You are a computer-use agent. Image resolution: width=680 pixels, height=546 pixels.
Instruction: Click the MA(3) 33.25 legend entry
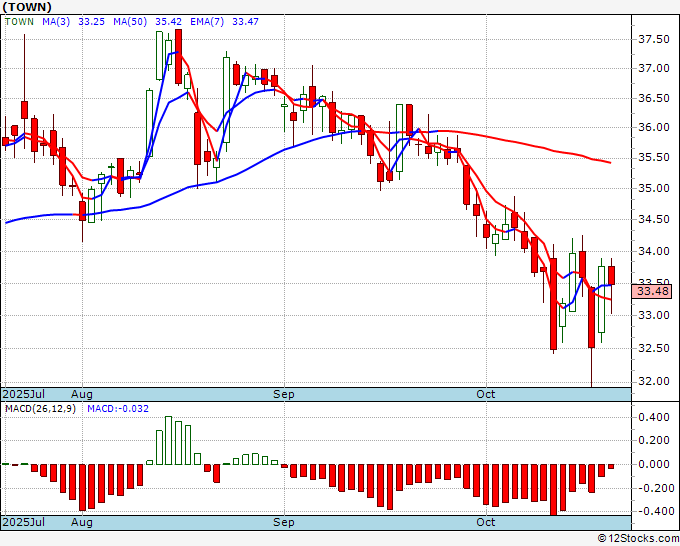(73, 22)
